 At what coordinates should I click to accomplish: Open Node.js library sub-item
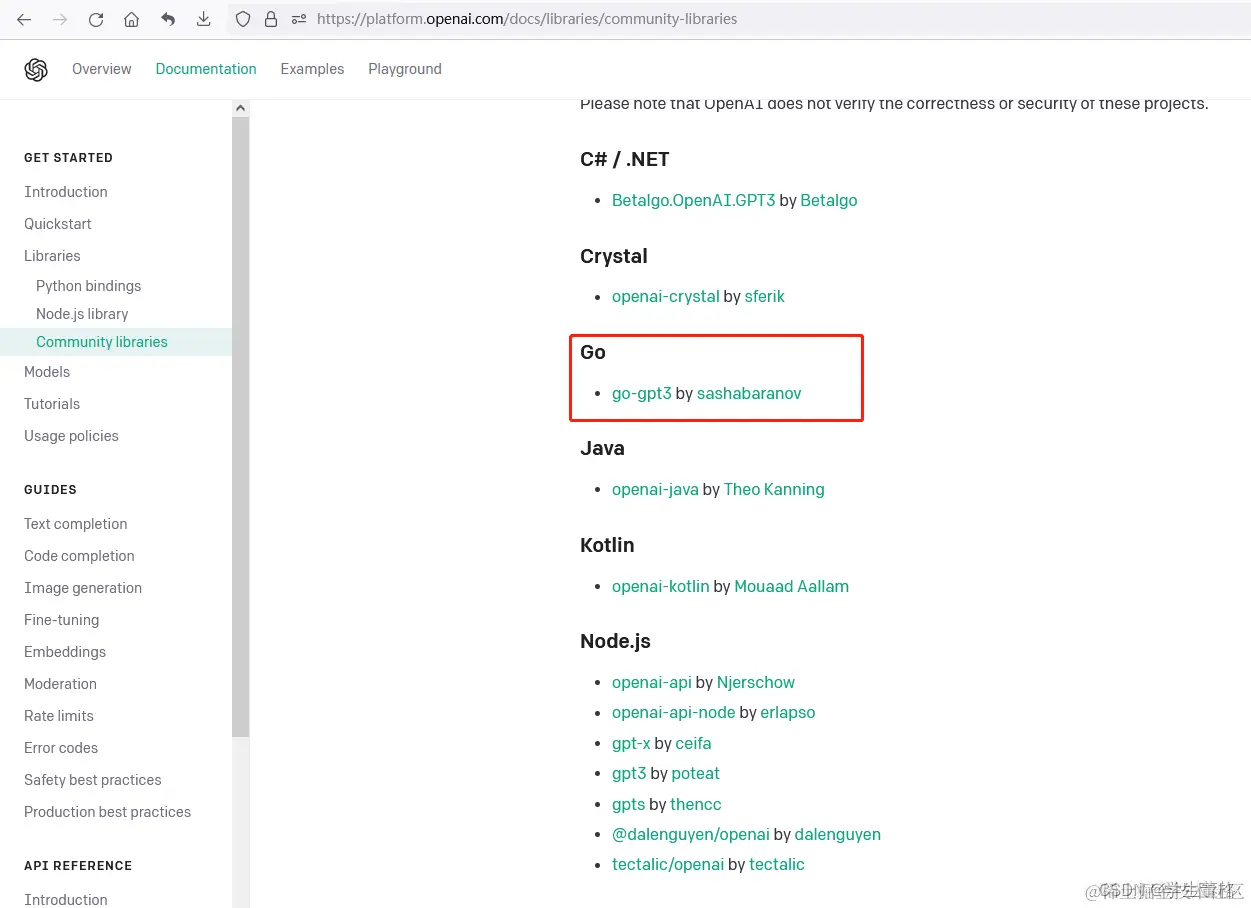[82, 314]
